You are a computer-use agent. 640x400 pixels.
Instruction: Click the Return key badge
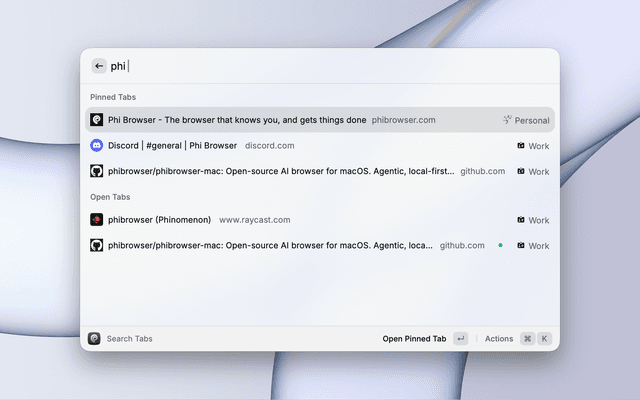461,339
